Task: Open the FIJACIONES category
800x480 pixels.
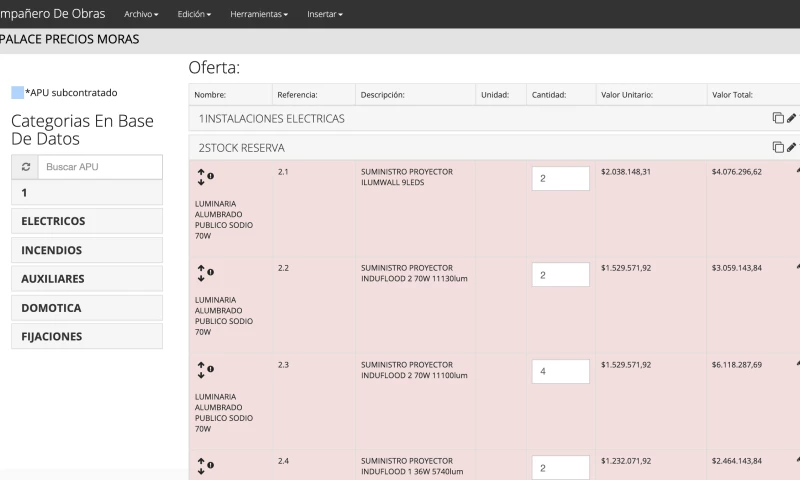Action: tap(87, 336)
